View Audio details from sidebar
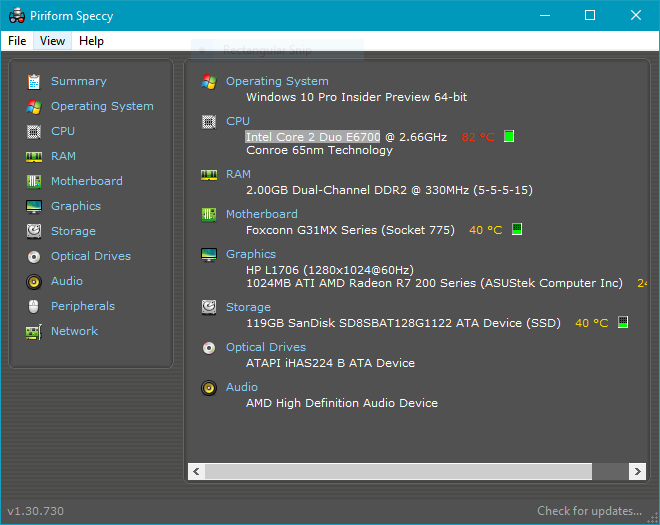This screenshot has width=660, height=525. point(67,281)
